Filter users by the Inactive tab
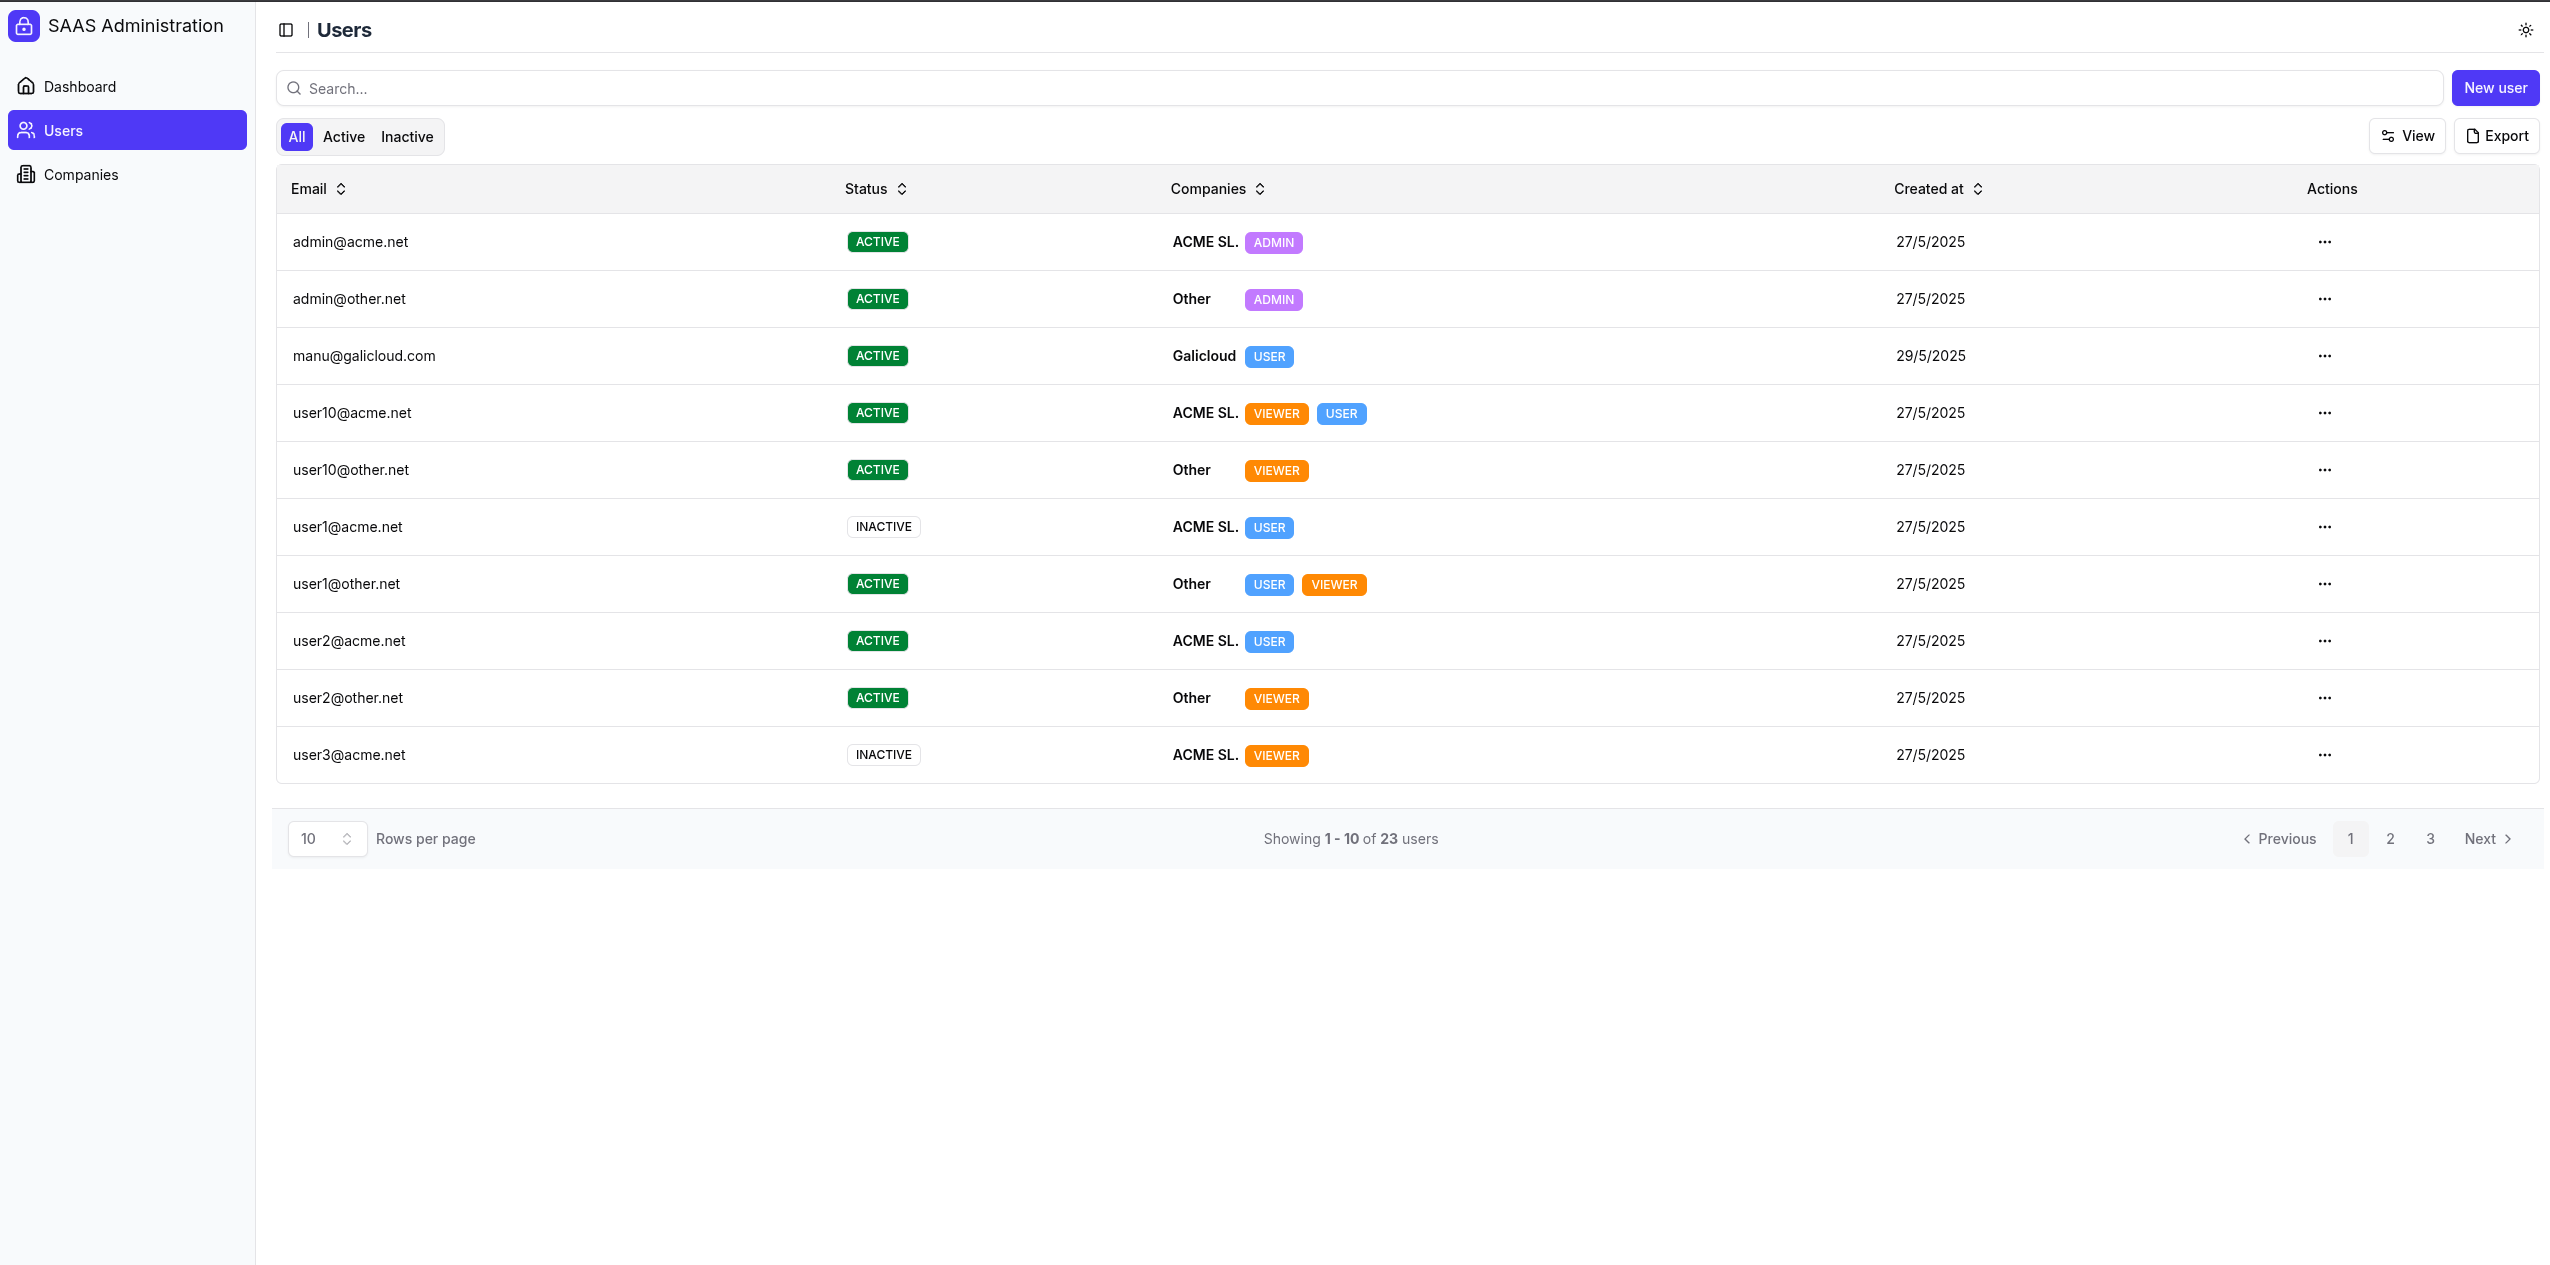The height and width of the screenshot is (1265, 2550). [407, 137]
